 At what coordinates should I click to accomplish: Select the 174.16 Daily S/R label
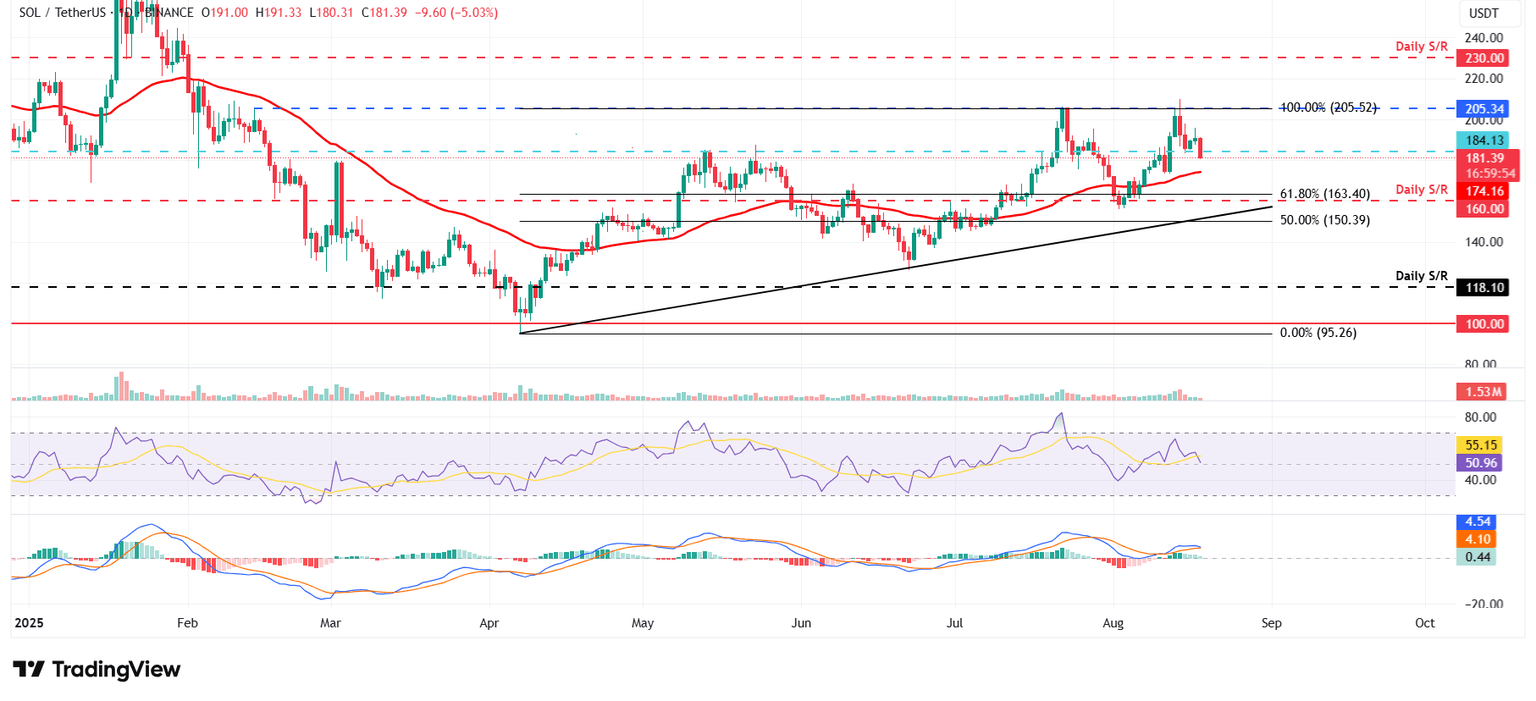coord(1483,191)
